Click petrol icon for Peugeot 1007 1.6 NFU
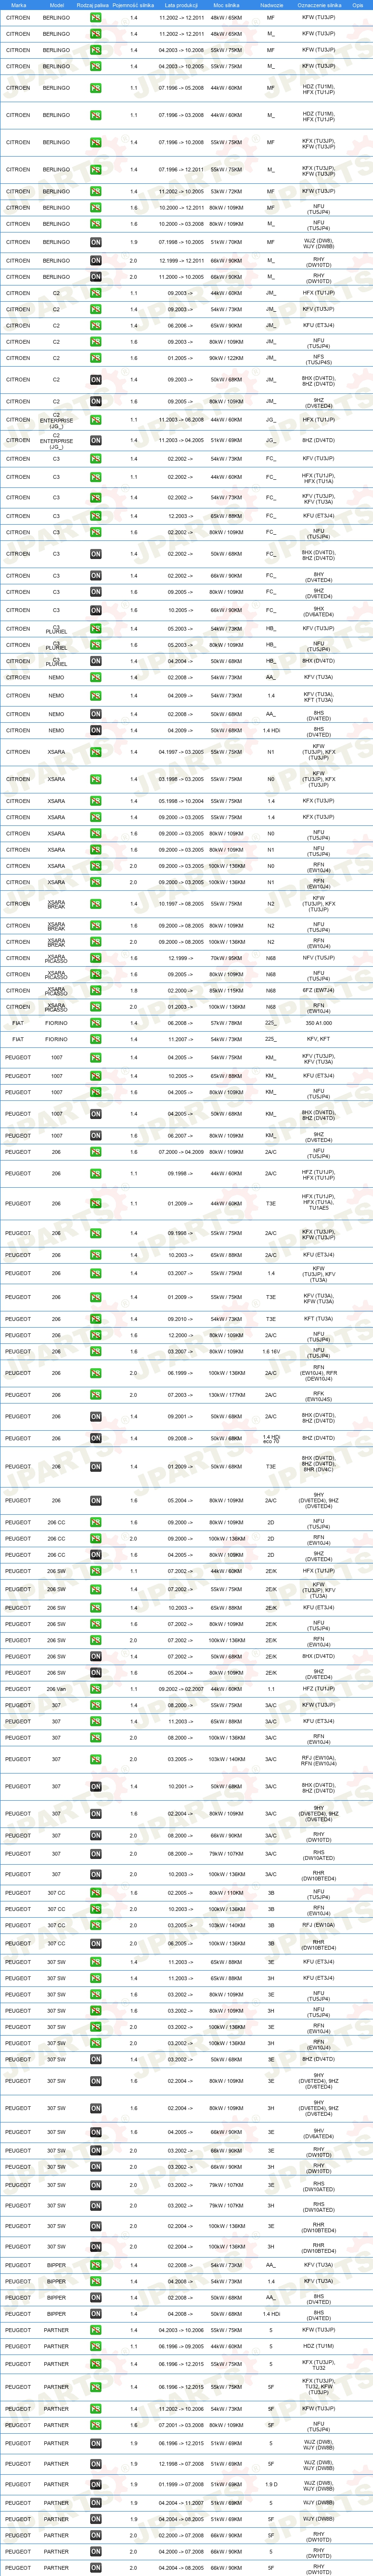Image resolution: width=373 pixels, height=2576 pixels. coord(96,1093)
